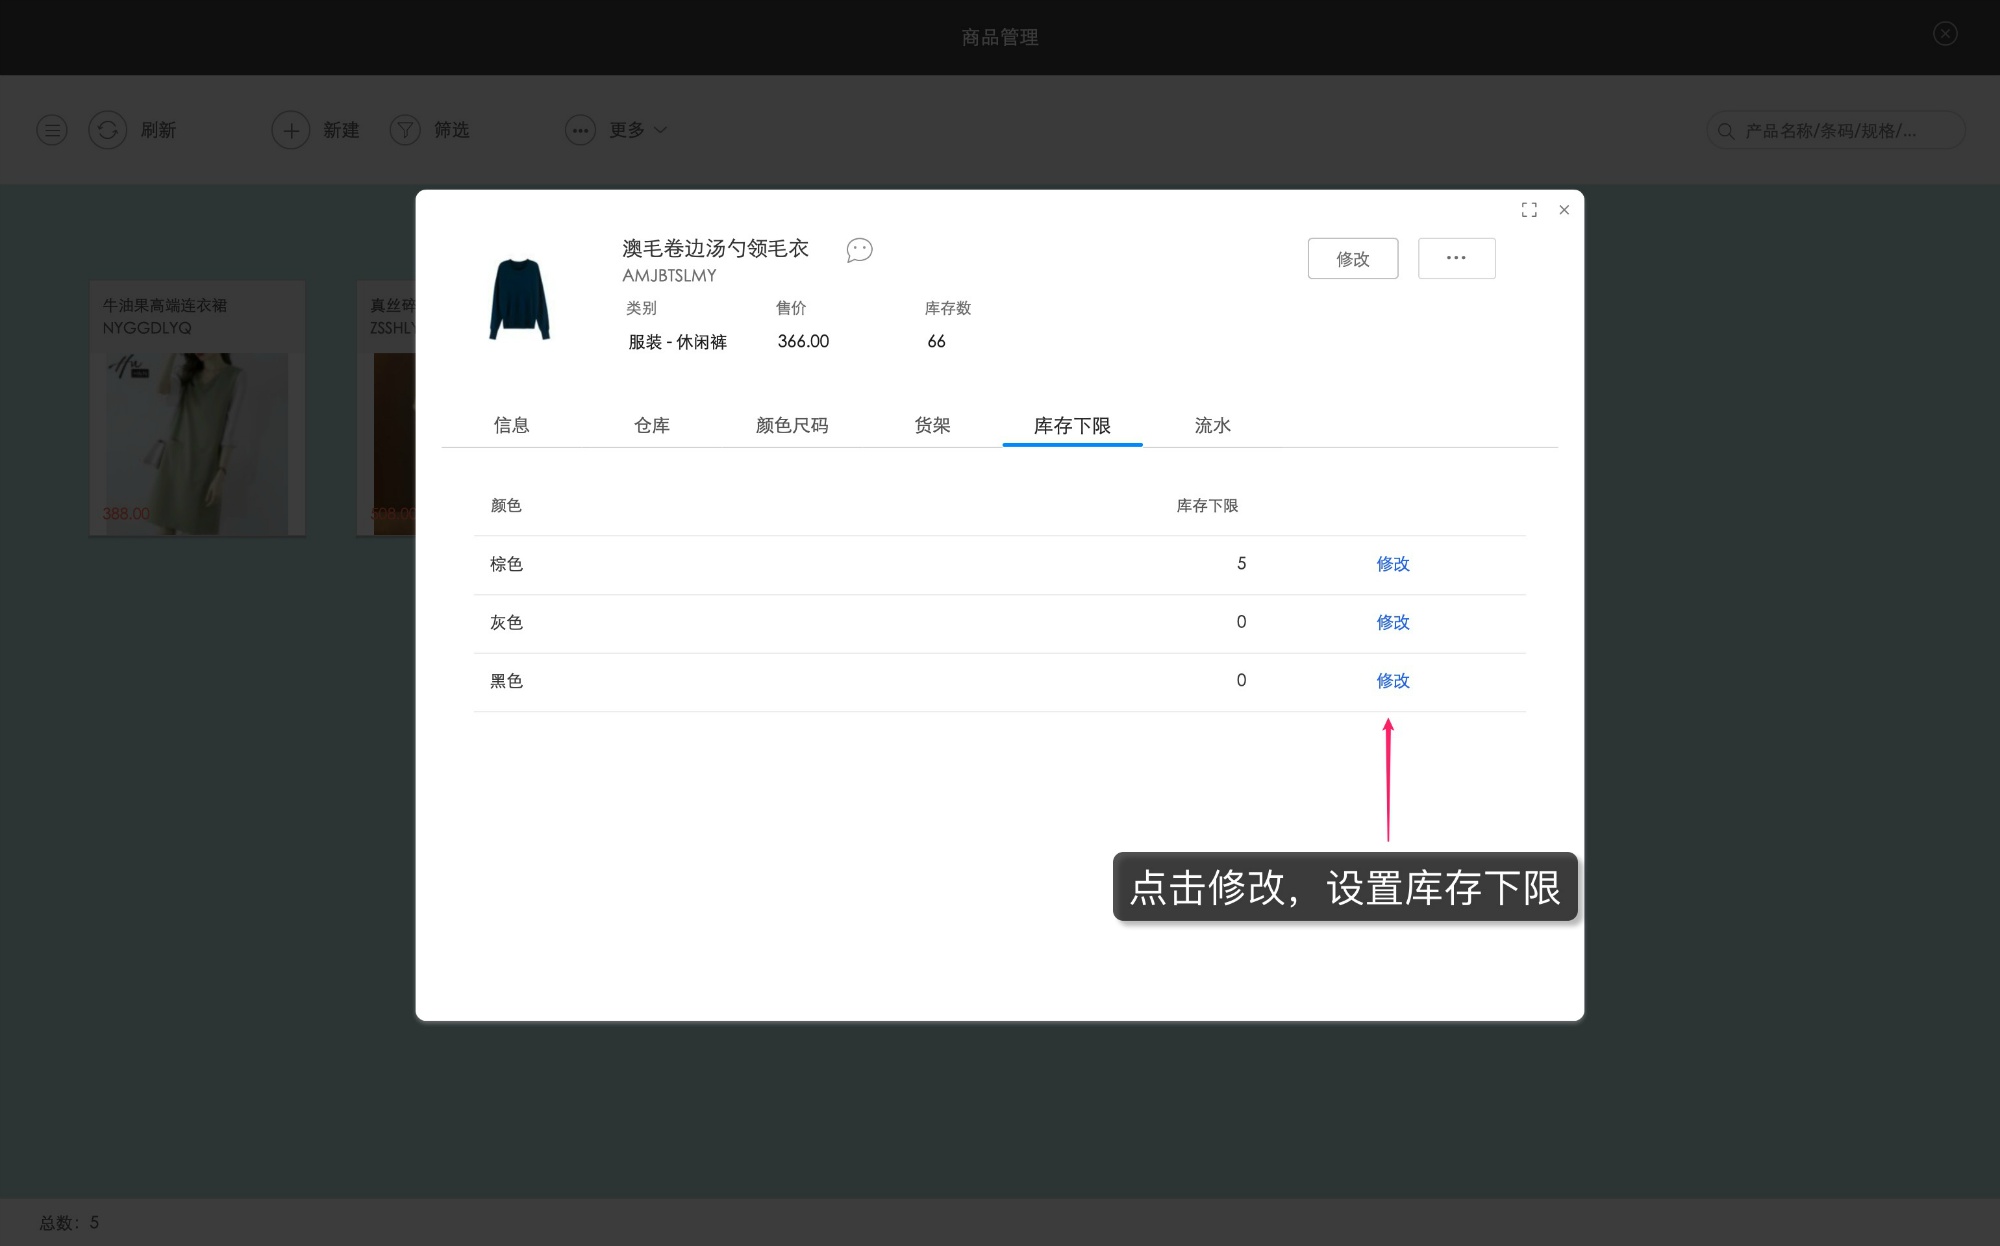
Task: Click the stock count value 66
Action: pos(936,341)
